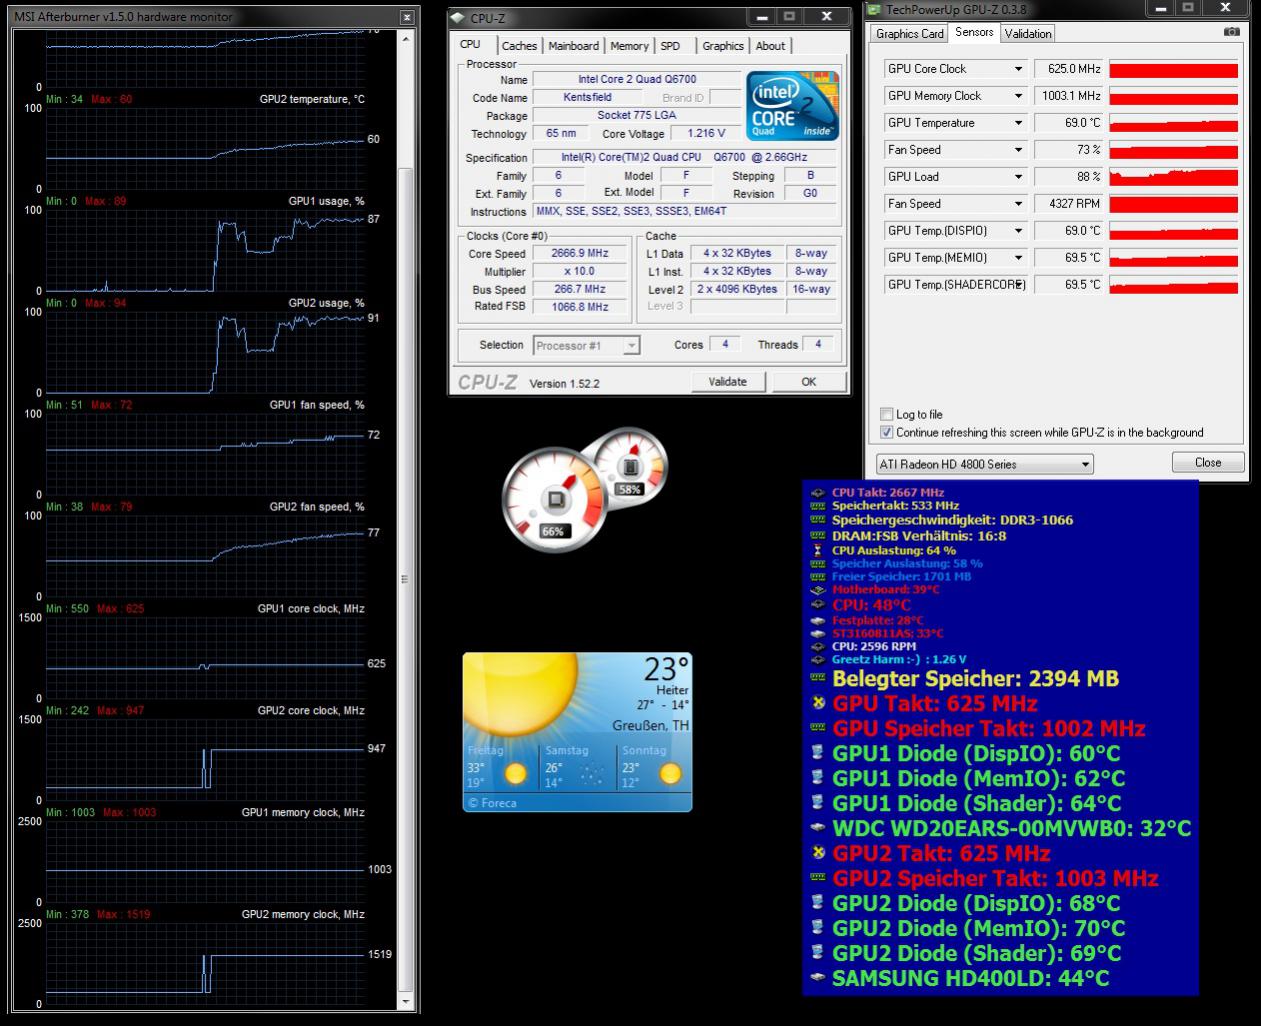Viewport: 1261px width, 1026px height.
Task: Click icon beside GPU2 Diode (MemIO)
Action: click(x=818, y=928)
